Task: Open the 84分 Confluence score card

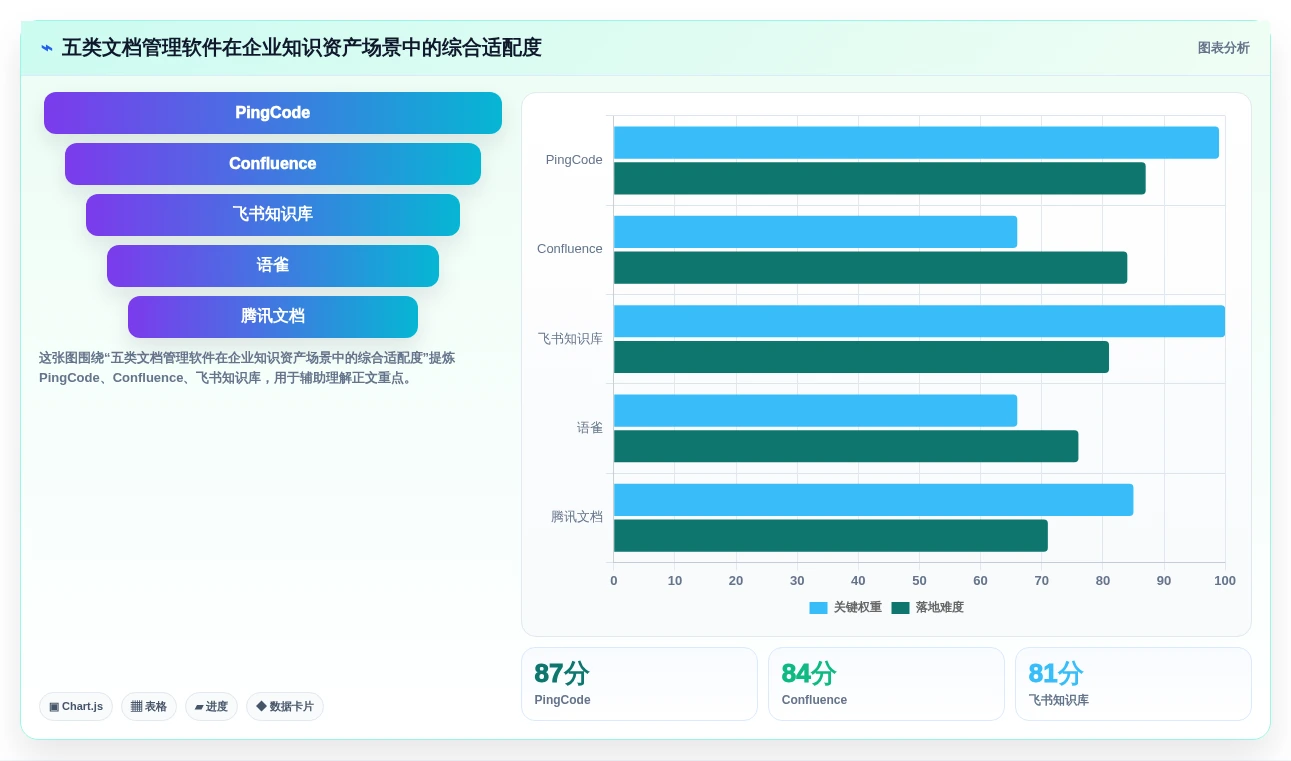Action: click(x=886, y=684)
